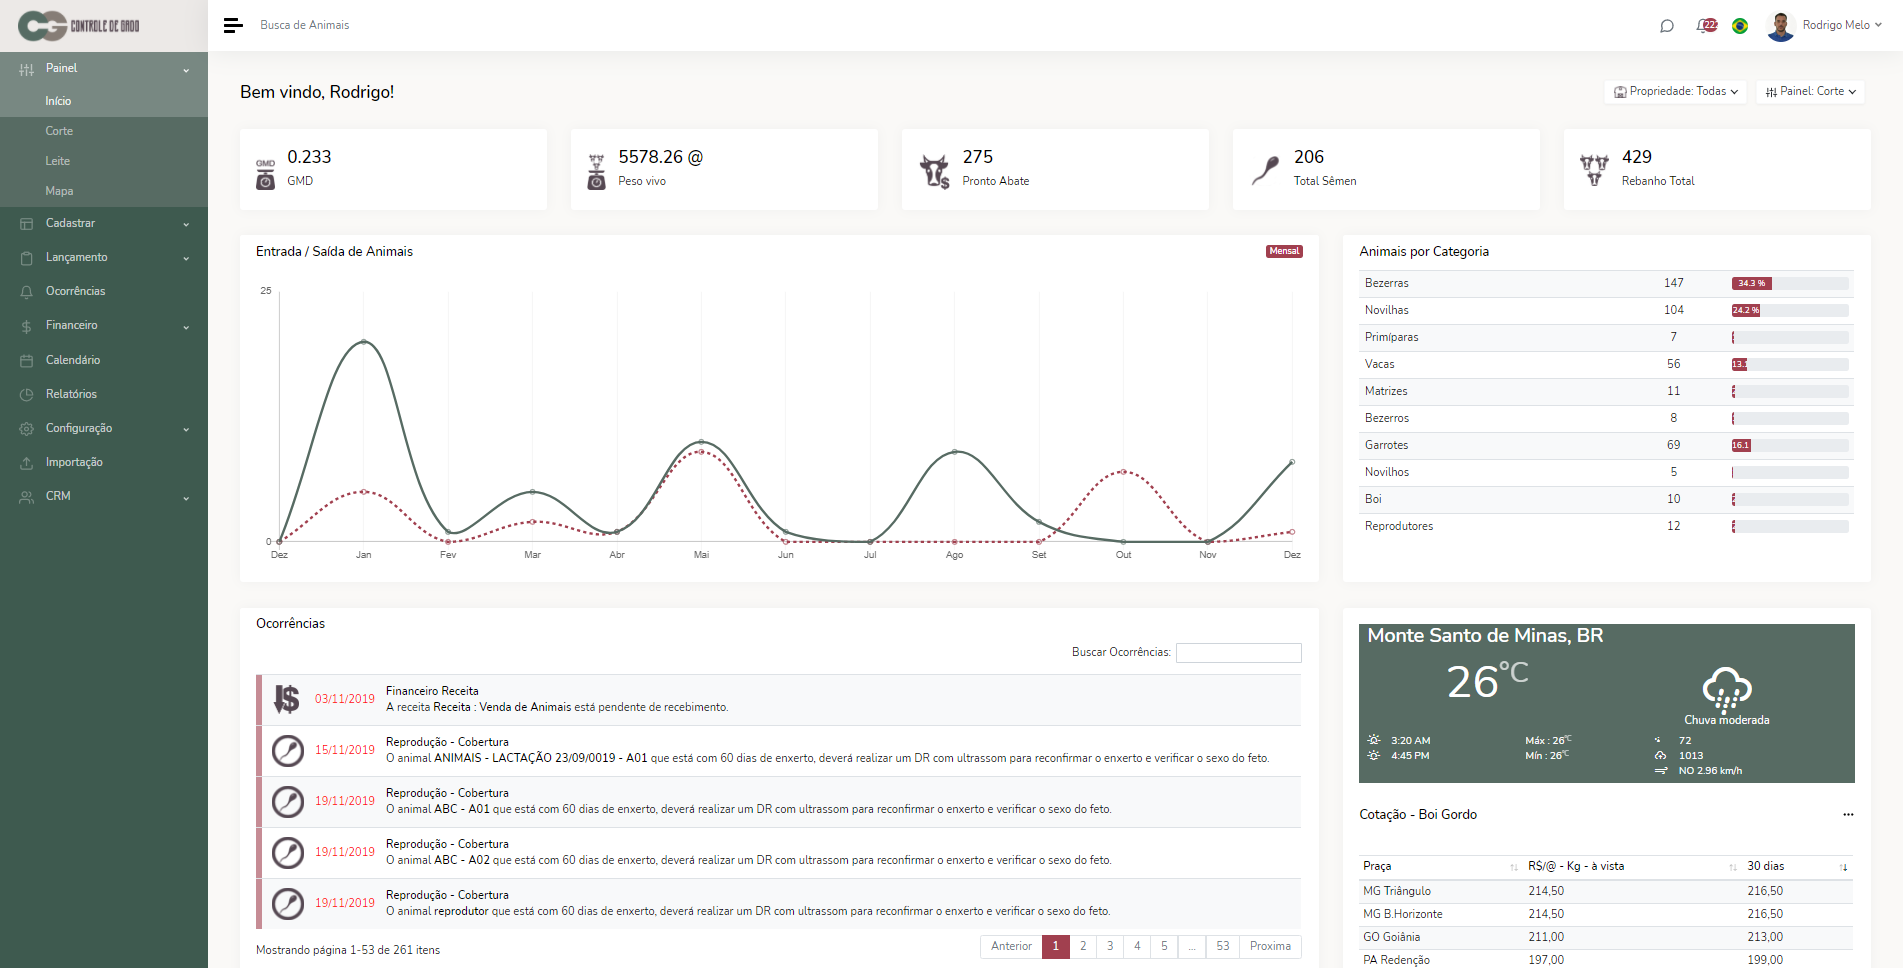
Task: Click the Anterior pagination button
Action: (1011, 946)
